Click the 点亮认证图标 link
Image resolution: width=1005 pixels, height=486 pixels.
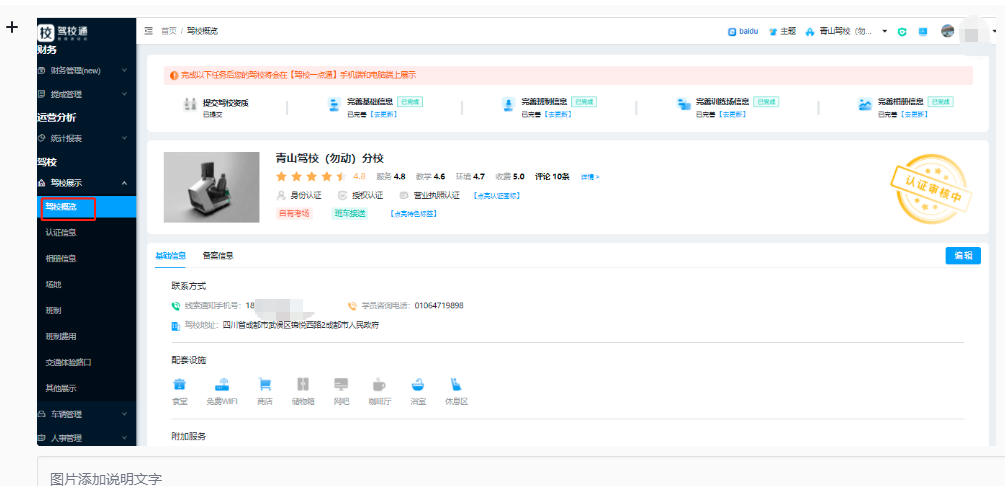(x=497, y=196)
